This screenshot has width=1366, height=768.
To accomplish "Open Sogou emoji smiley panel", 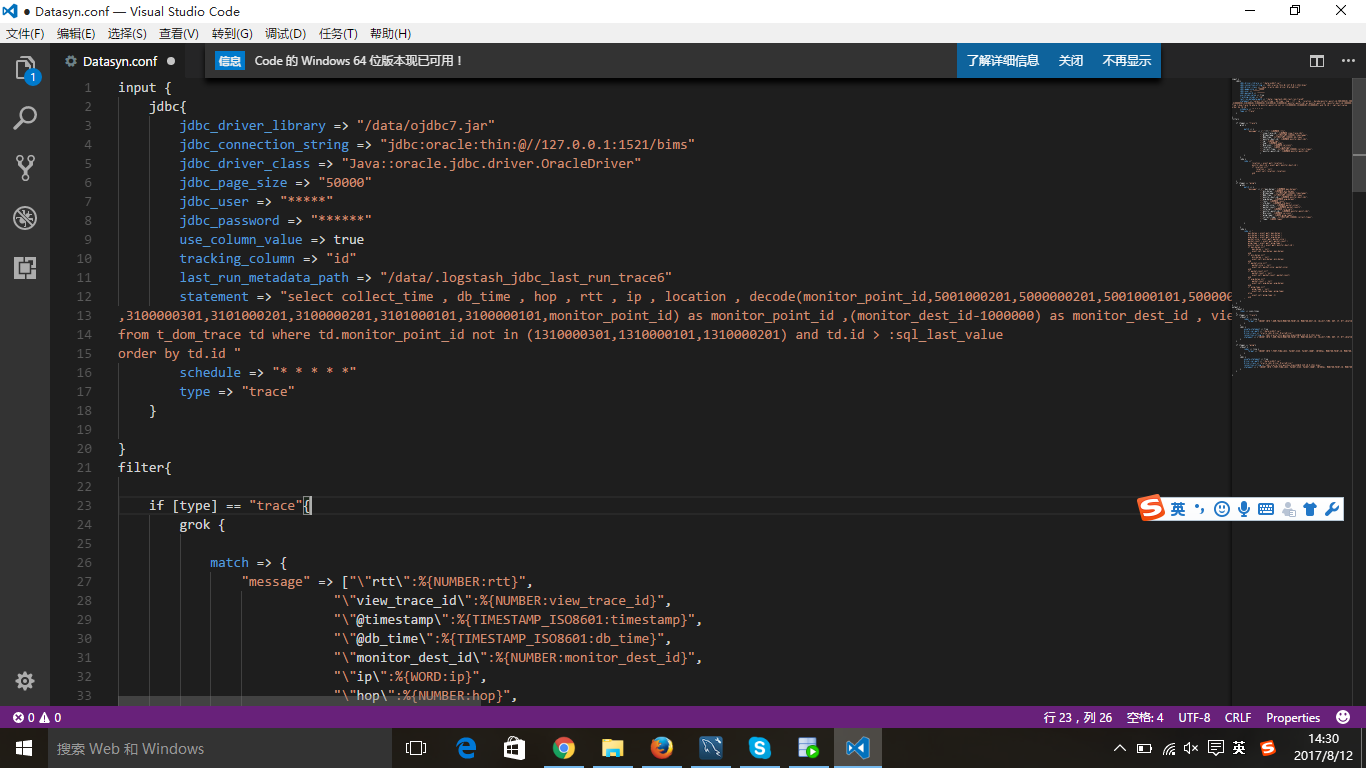I will (x=1221, y=509).
